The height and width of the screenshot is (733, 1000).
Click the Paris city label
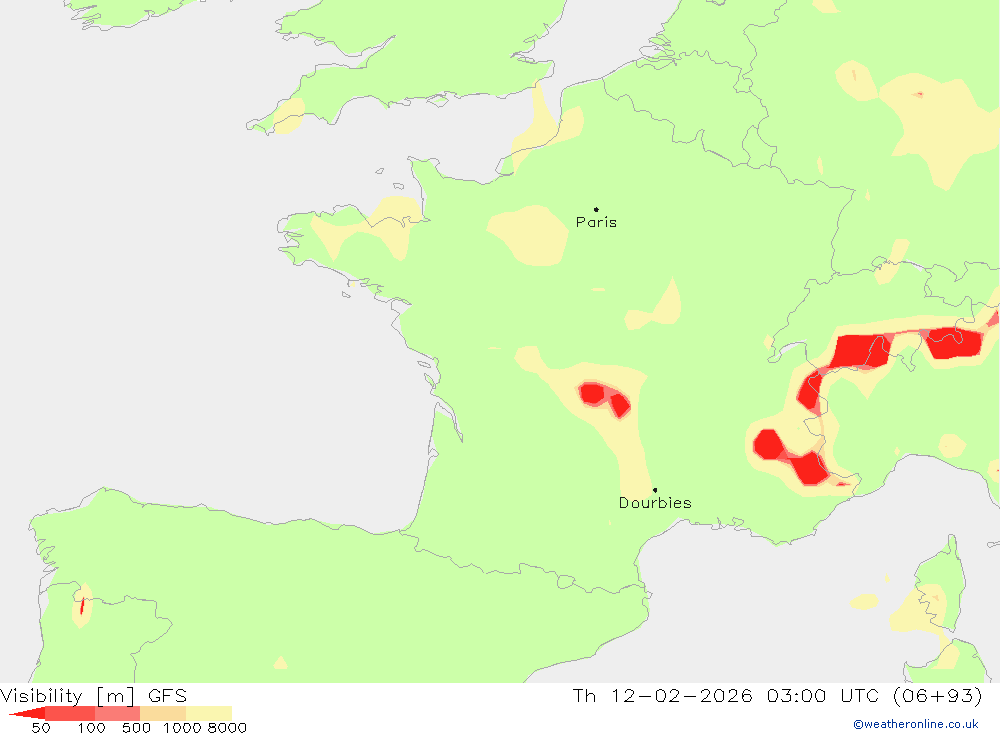tap(596, 222)
